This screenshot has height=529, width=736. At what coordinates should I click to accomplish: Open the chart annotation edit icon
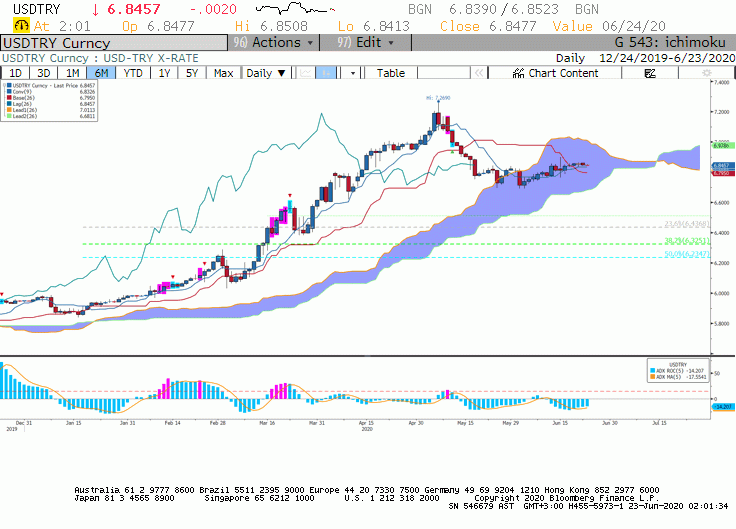pyautogui.click(x=650, y=73)
